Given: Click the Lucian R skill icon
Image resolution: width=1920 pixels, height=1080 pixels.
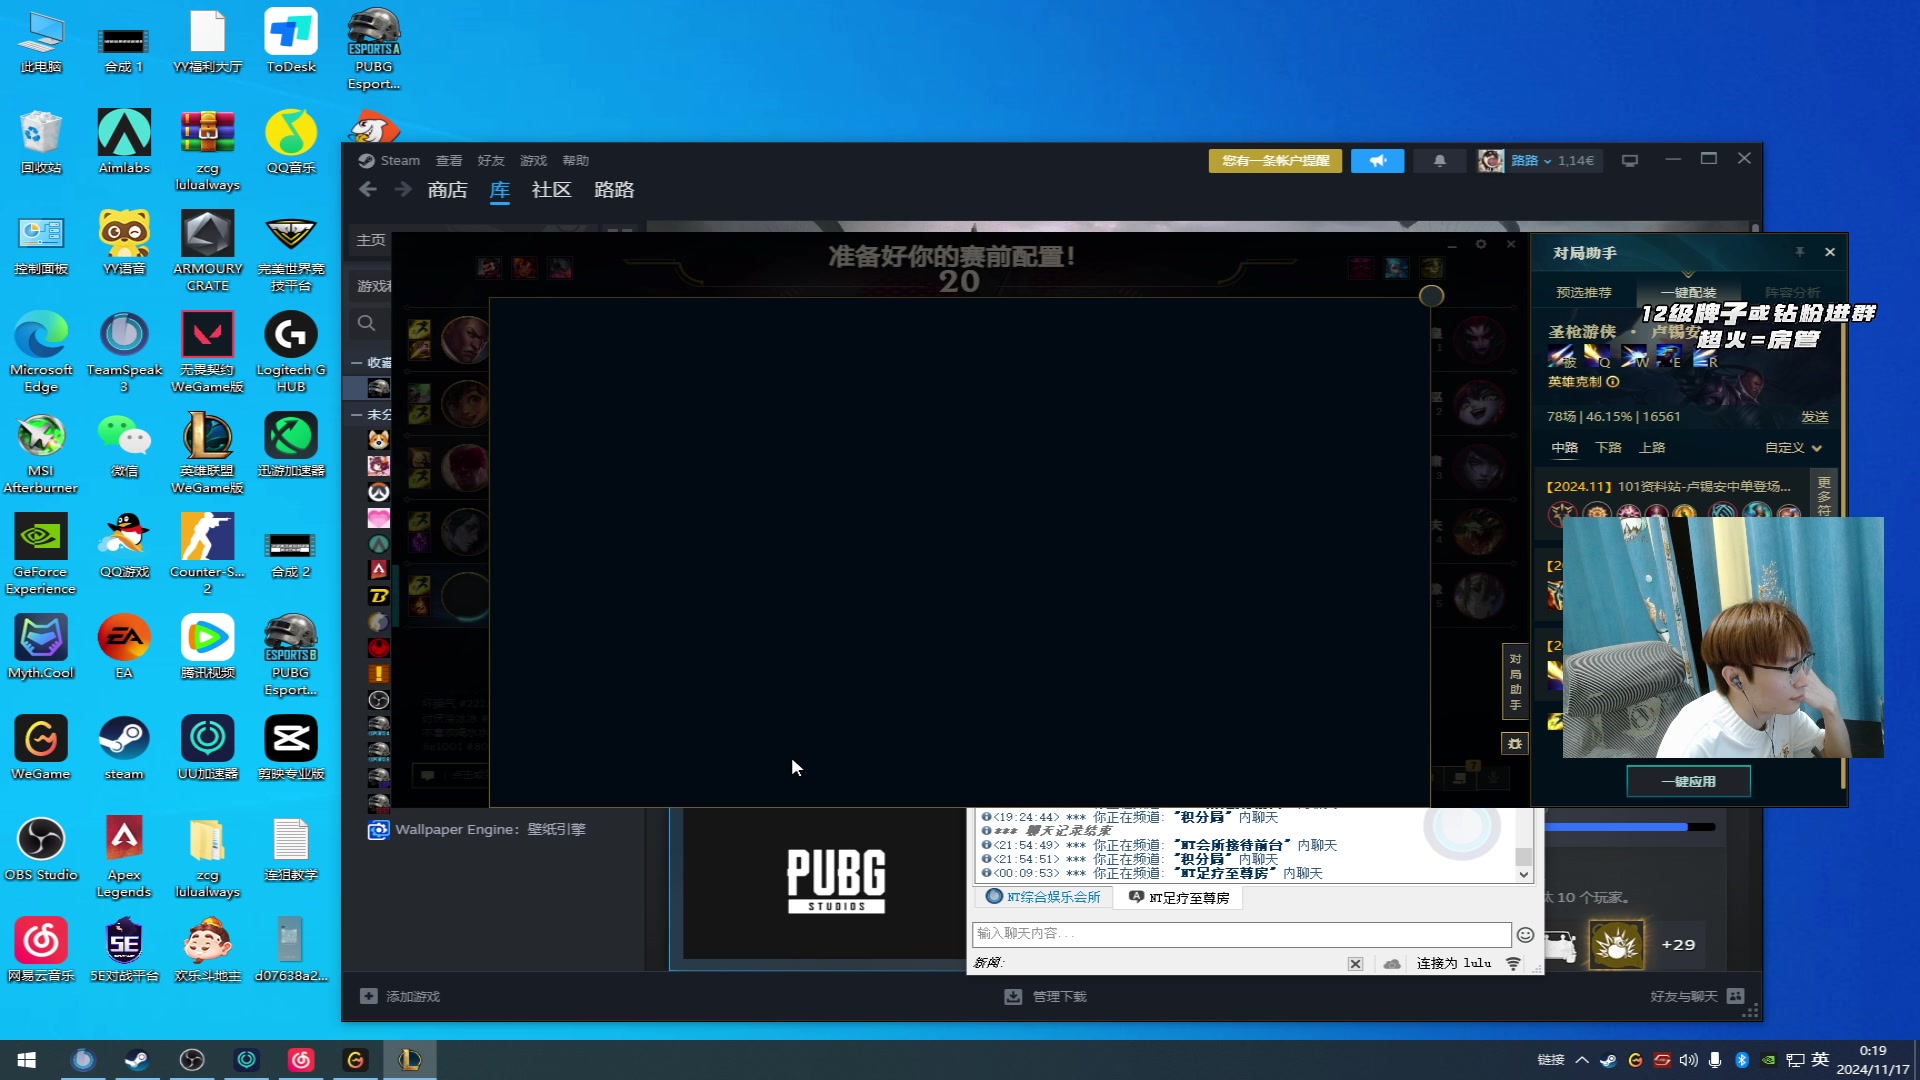Looking at the screenshot, I should tap(1706, 356).
